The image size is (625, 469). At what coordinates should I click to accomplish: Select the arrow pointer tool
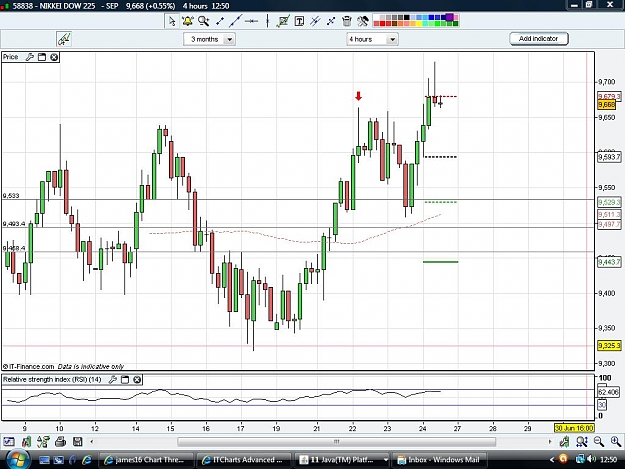point(172,21)
